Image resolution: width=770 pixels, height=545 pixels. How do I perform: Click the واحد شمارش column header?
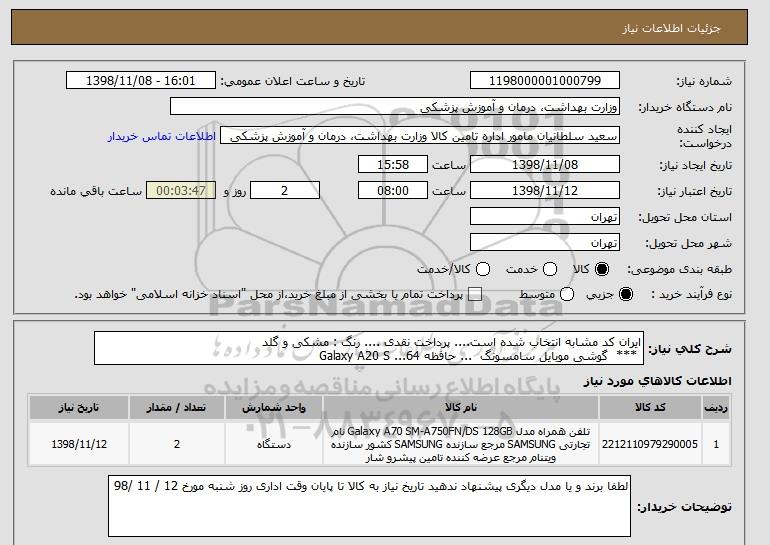click(274, 408)
